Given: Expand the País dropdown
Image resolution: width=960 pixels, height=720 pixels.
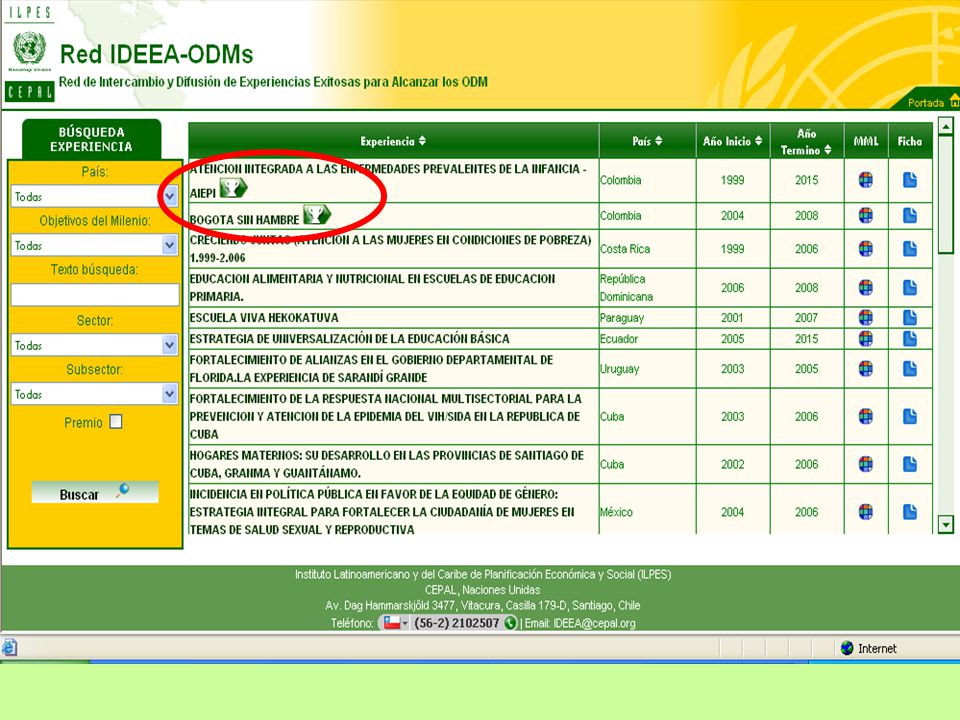Looking at the screenshot, I should point(170,197).
